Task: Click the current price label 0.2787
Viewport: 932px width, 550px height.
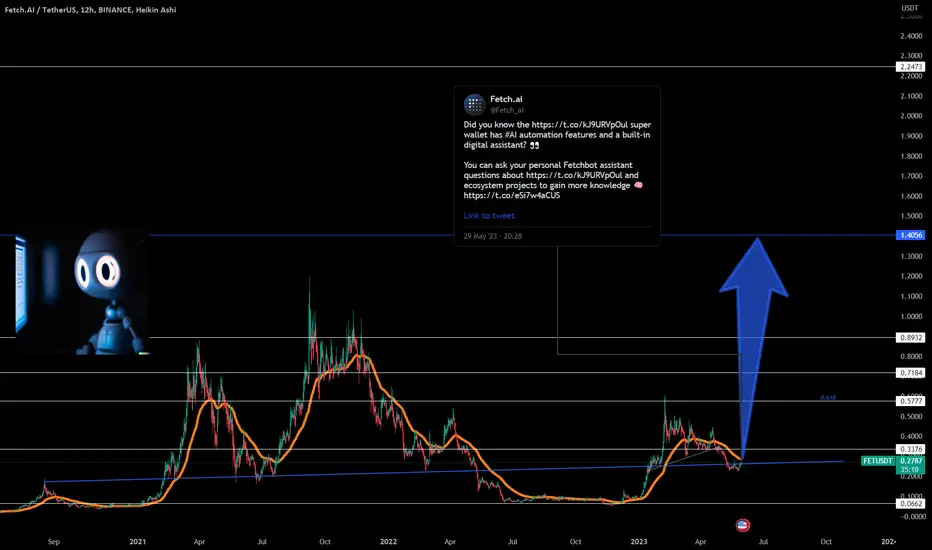Action: tap(911, 461)
